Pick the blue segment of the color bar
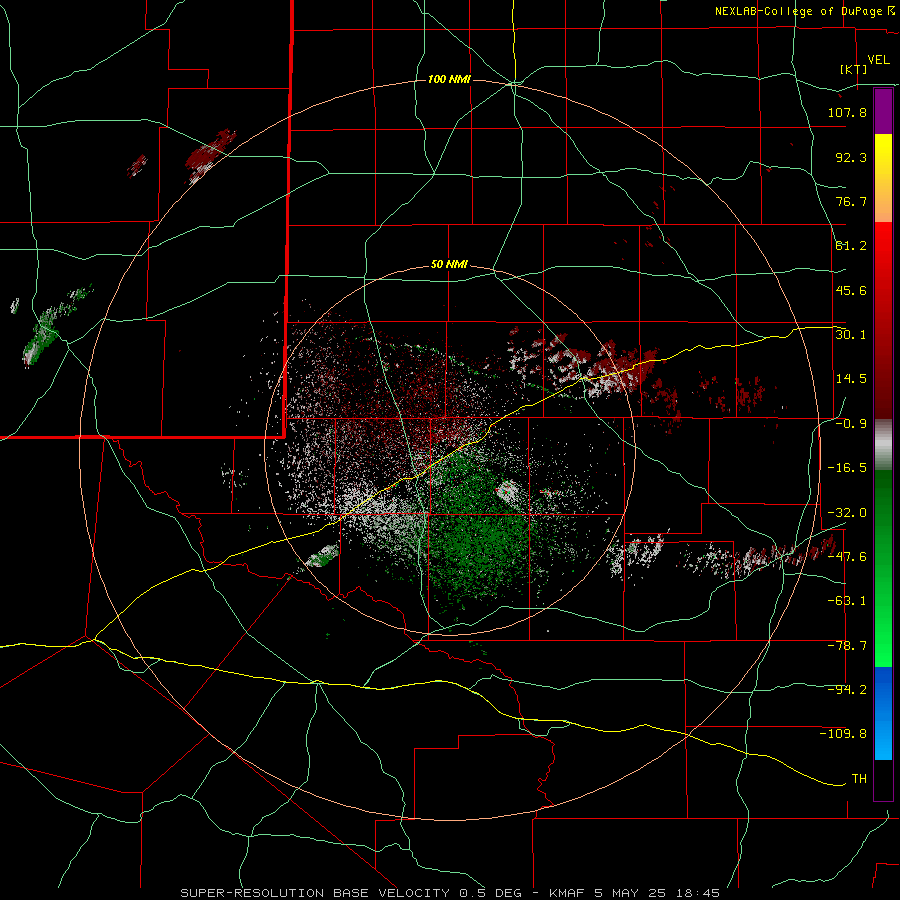900x900 pixels. (x=883, y=713)
